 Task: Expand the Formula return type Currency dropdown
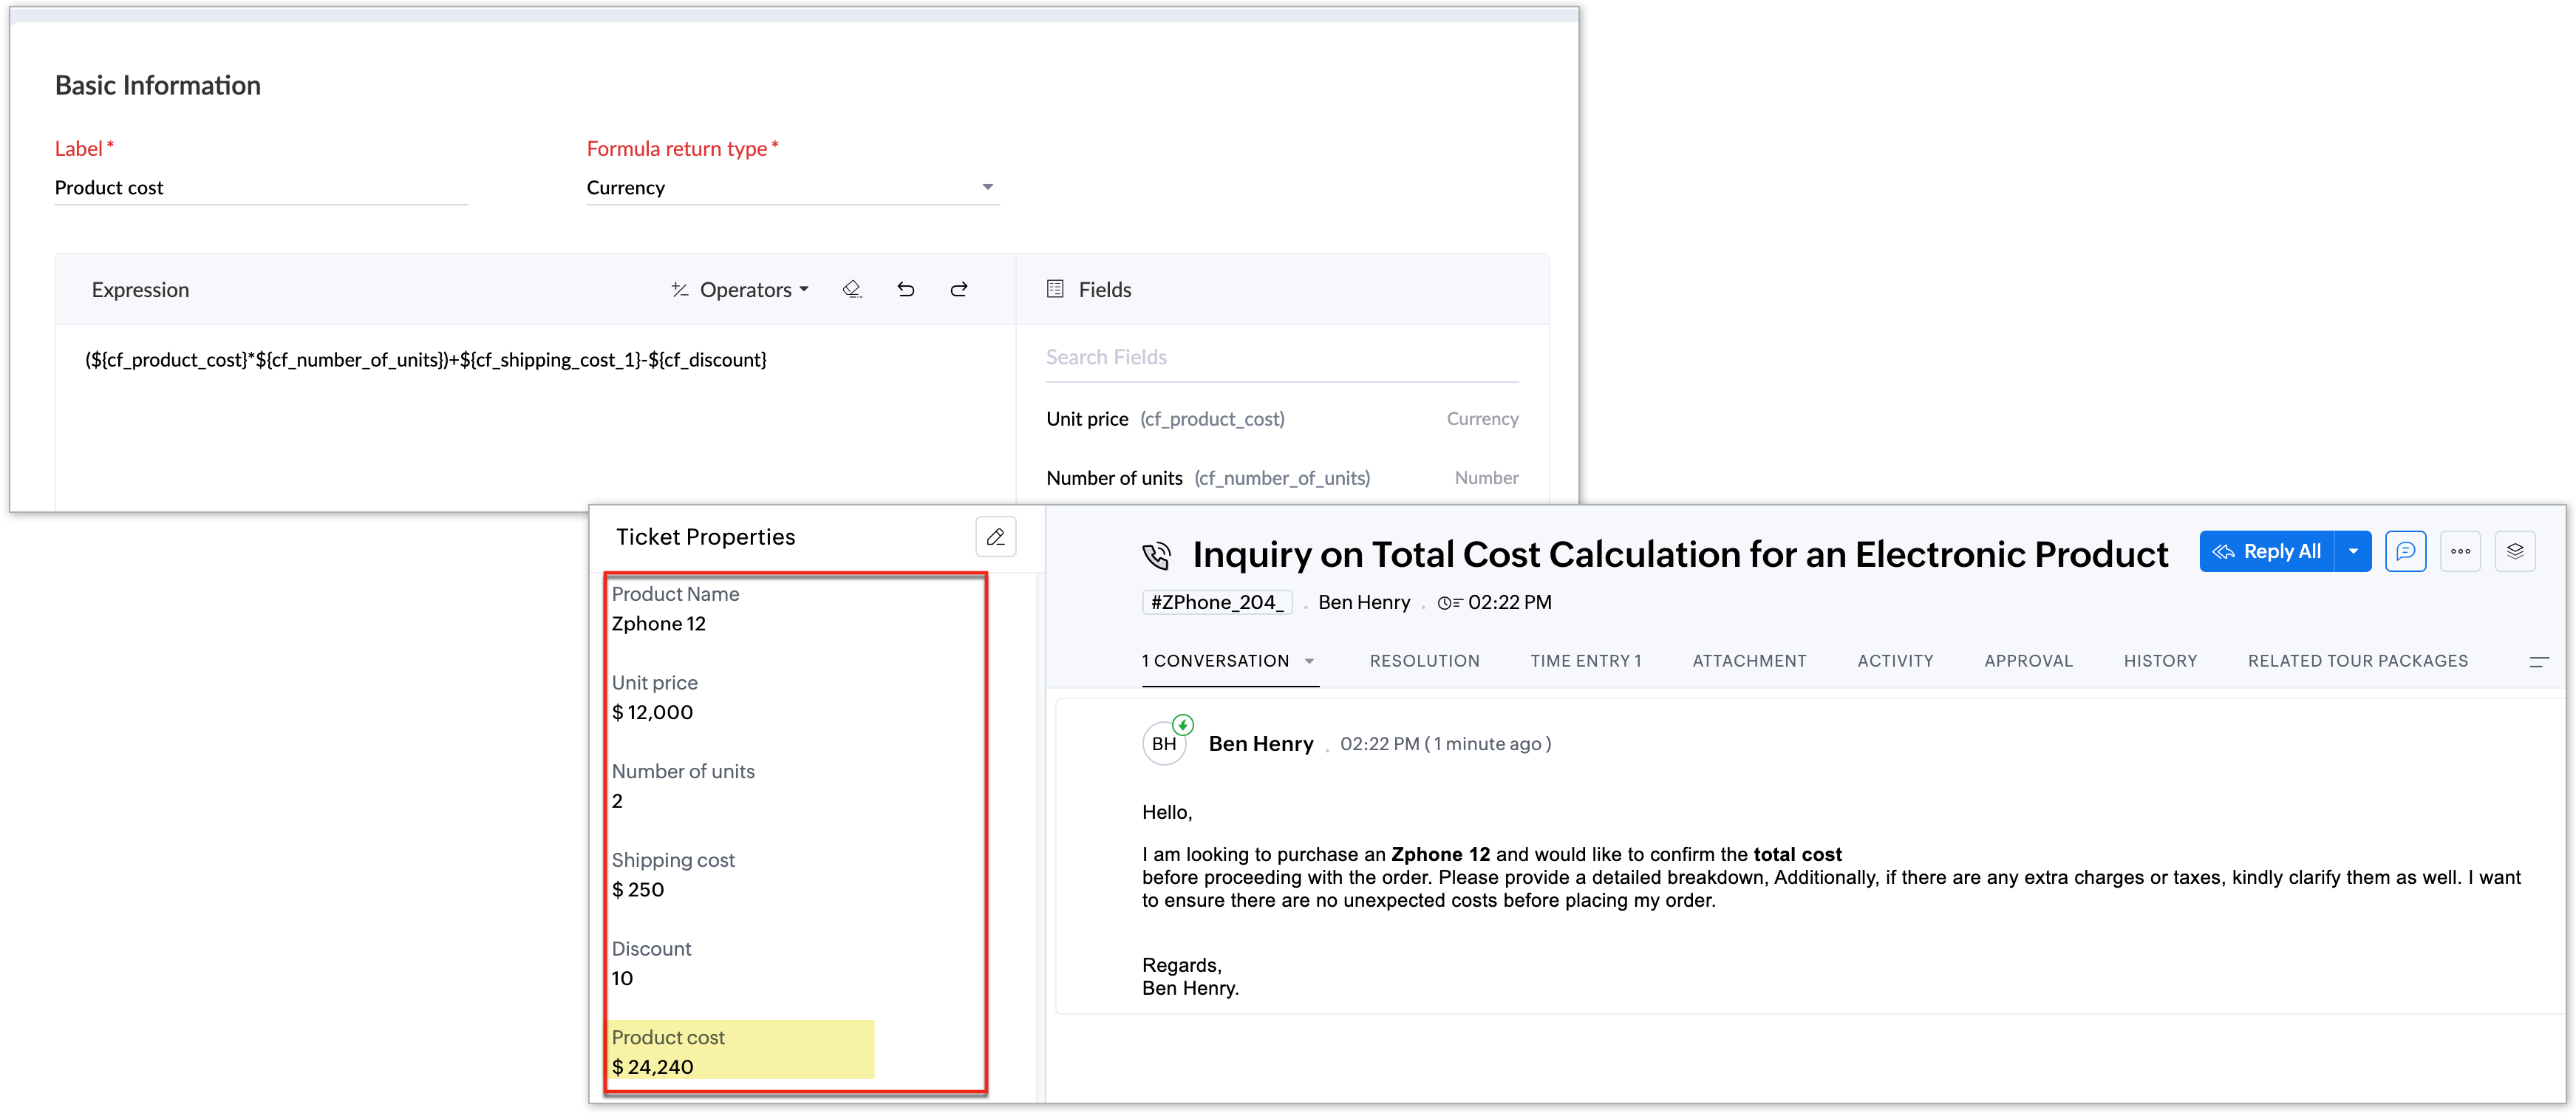tap(987, 187)
